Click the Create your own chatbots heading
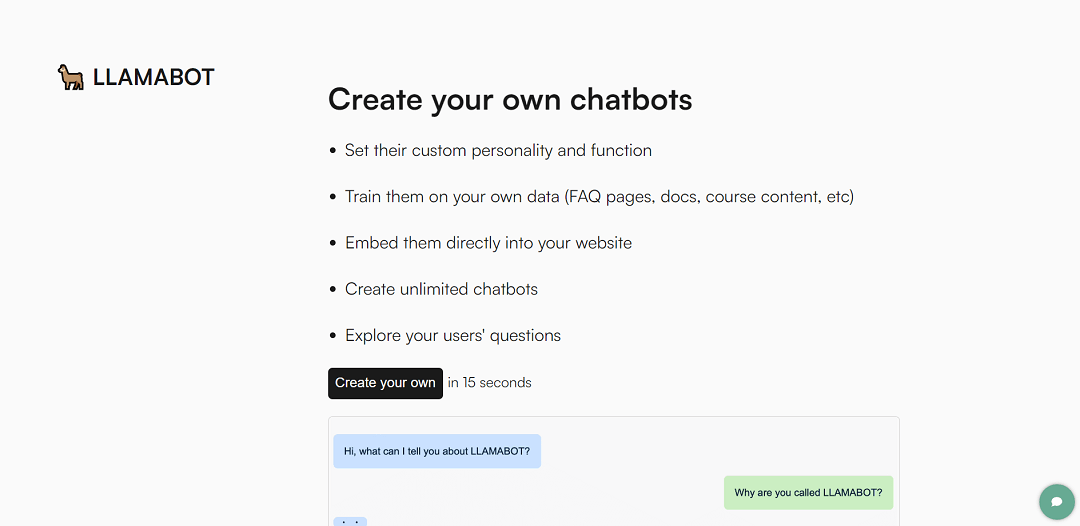 [510, 100]
